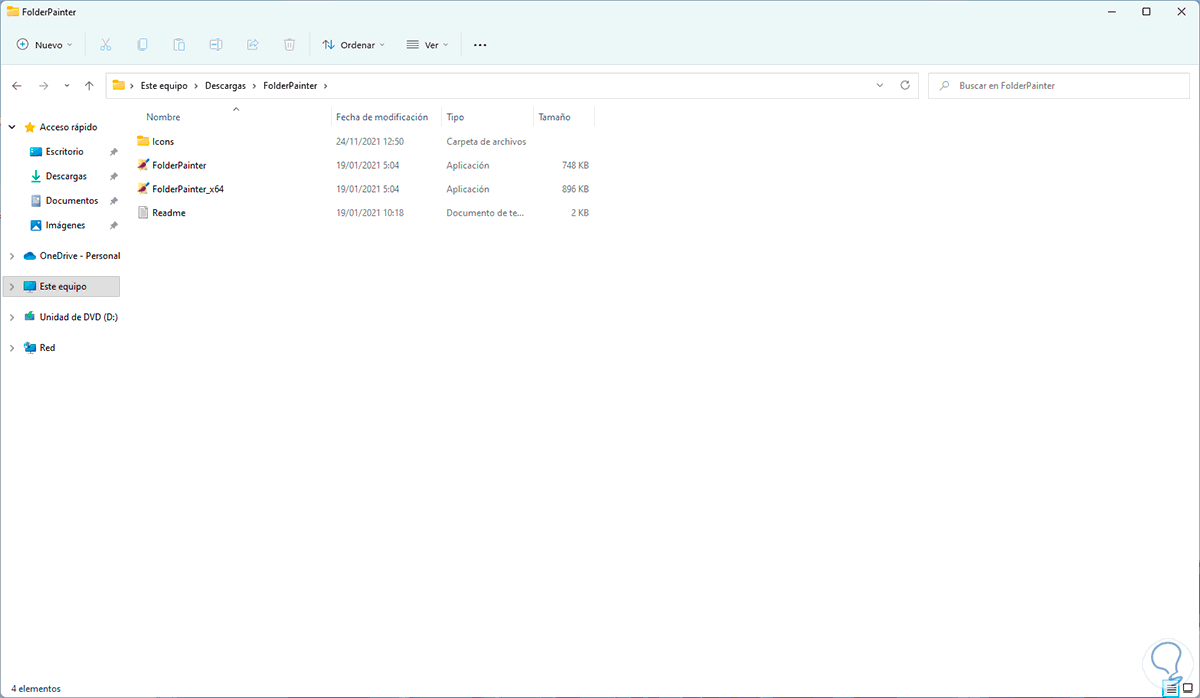Open the Ordenar dropdown
The image size is (1200, 698).
click(353, 45)
